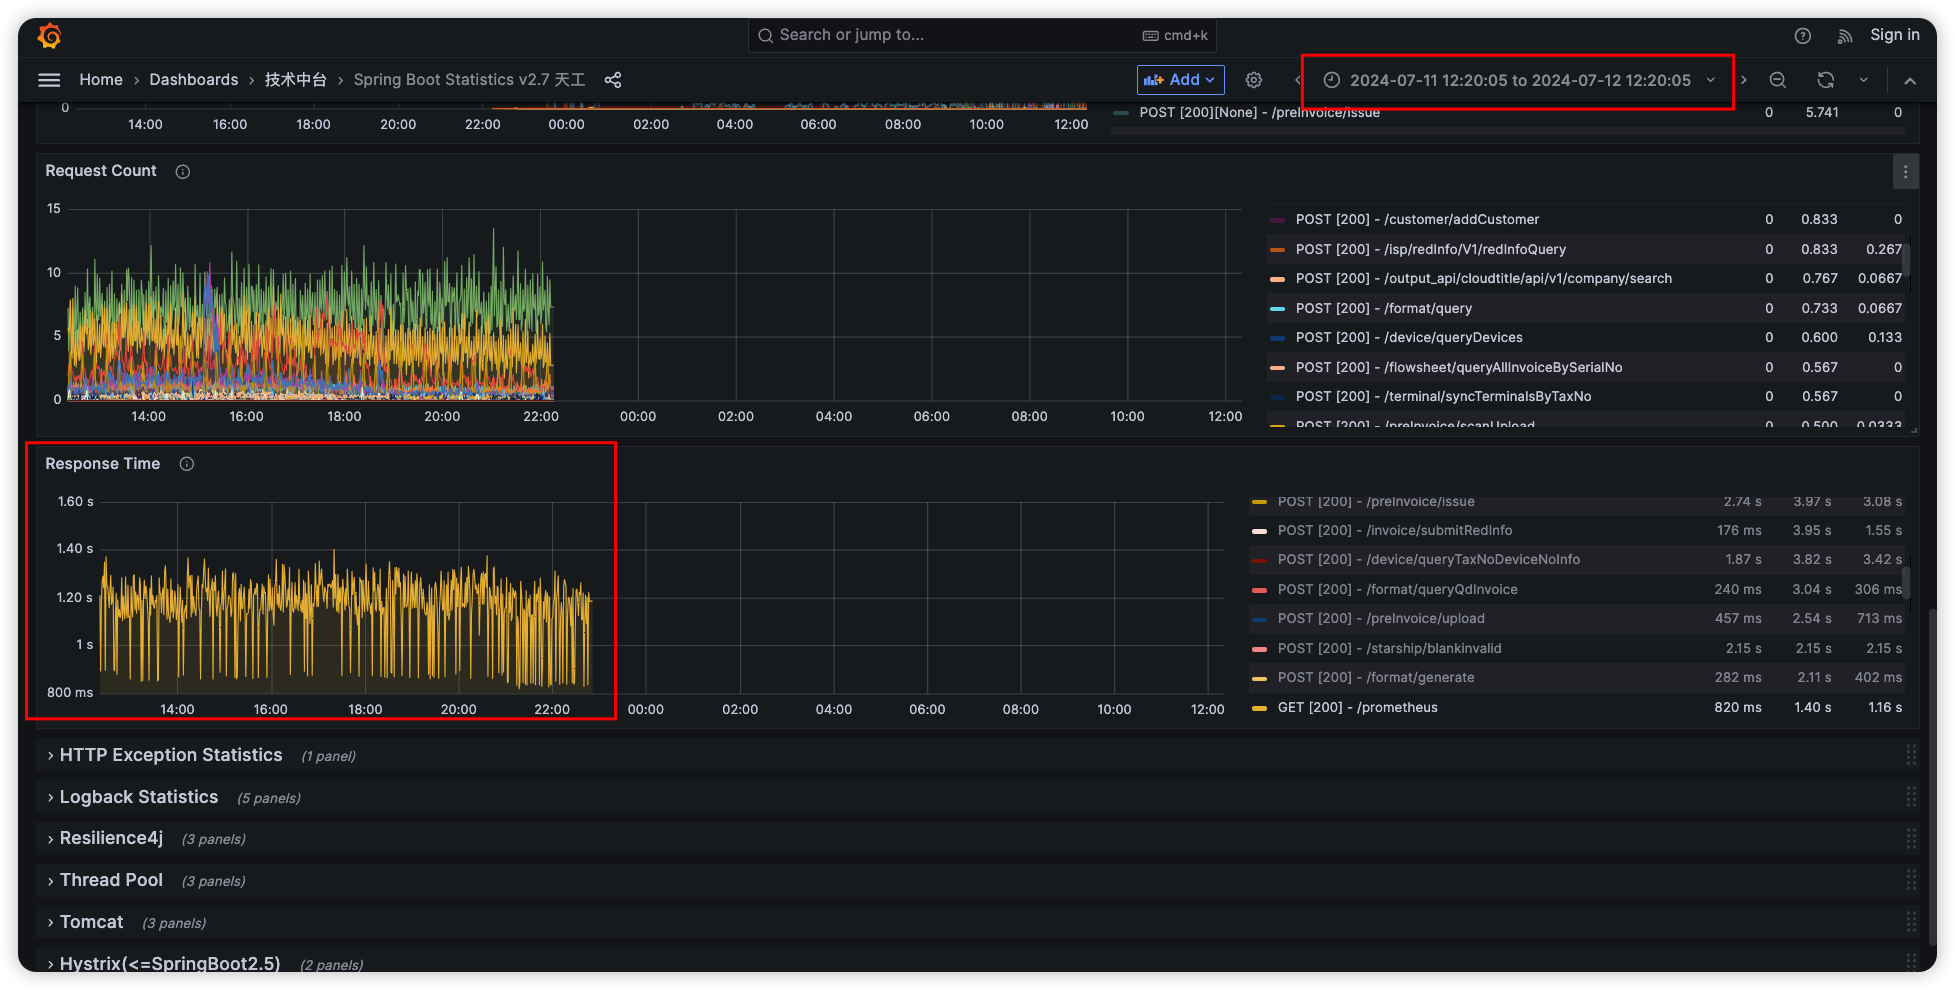This screenshot has width=1955, height=990.
Task: Expand the Thread Pool row
Action: [110, 880]
